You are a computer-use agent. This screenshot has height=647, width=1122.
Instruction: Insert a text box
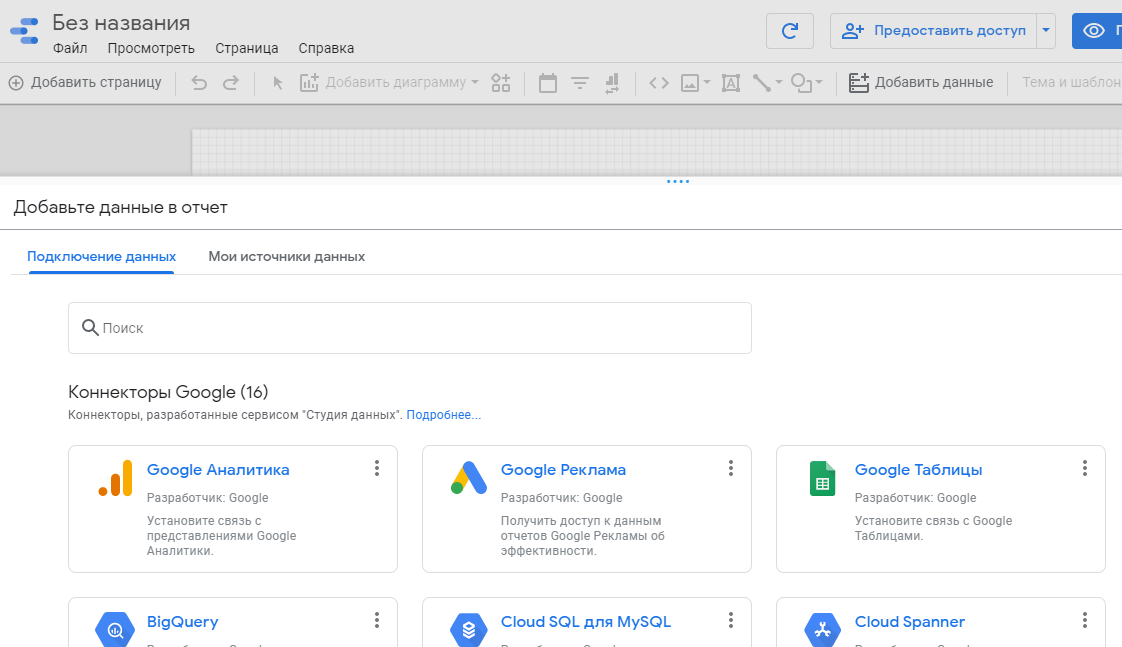[731, 83]
